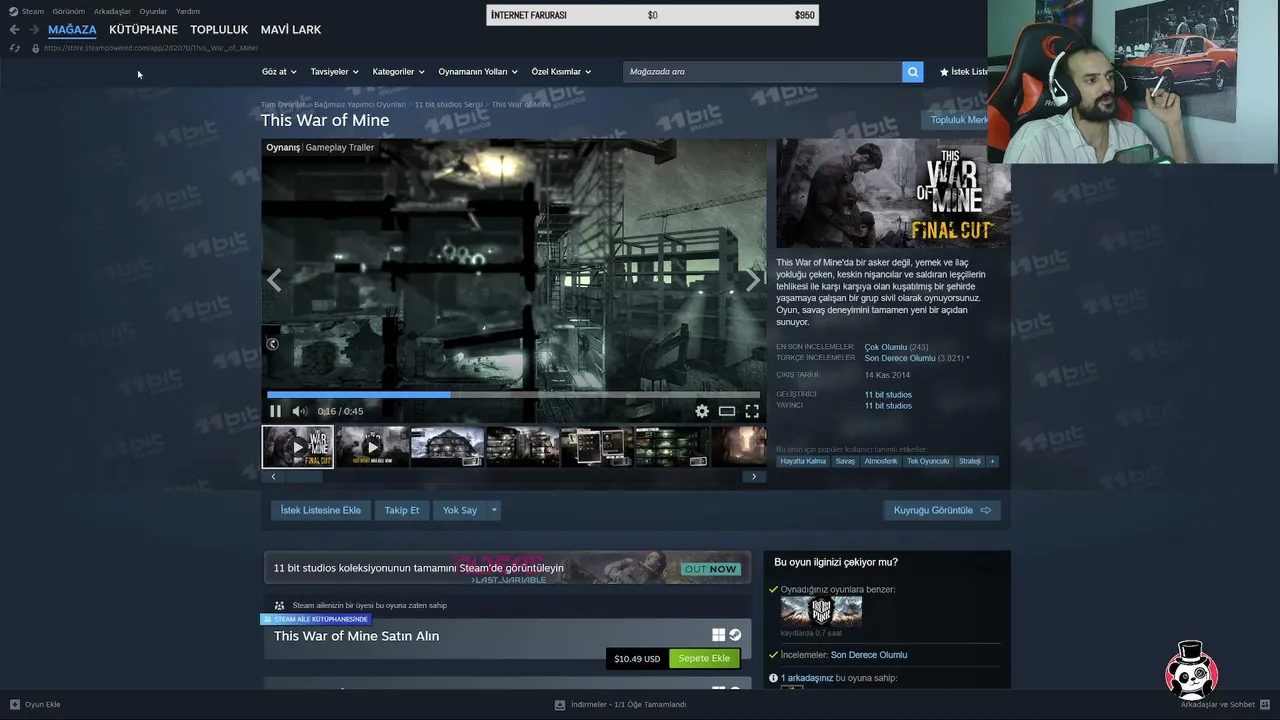Open Arkadaşlar ve Sohbet panel
The height and width of the screenshot is (720, 1280).
point(1223,704)
